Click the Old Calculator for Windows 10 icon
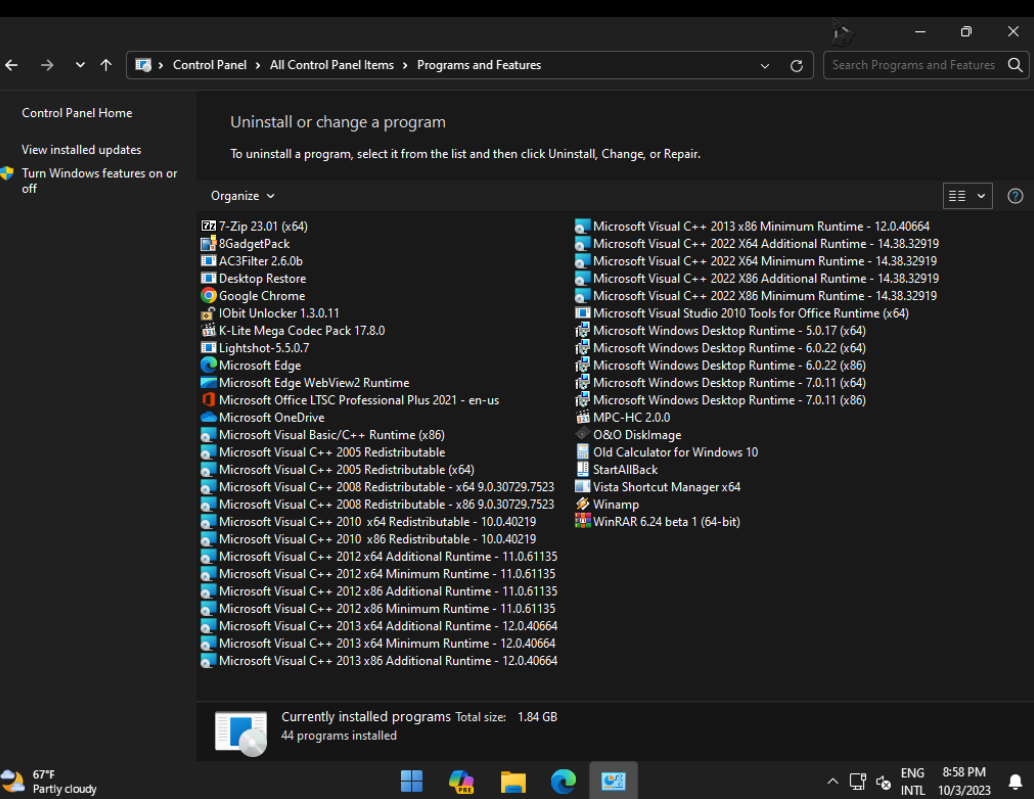The image size is (1034, 799). (x=582, y=452)
